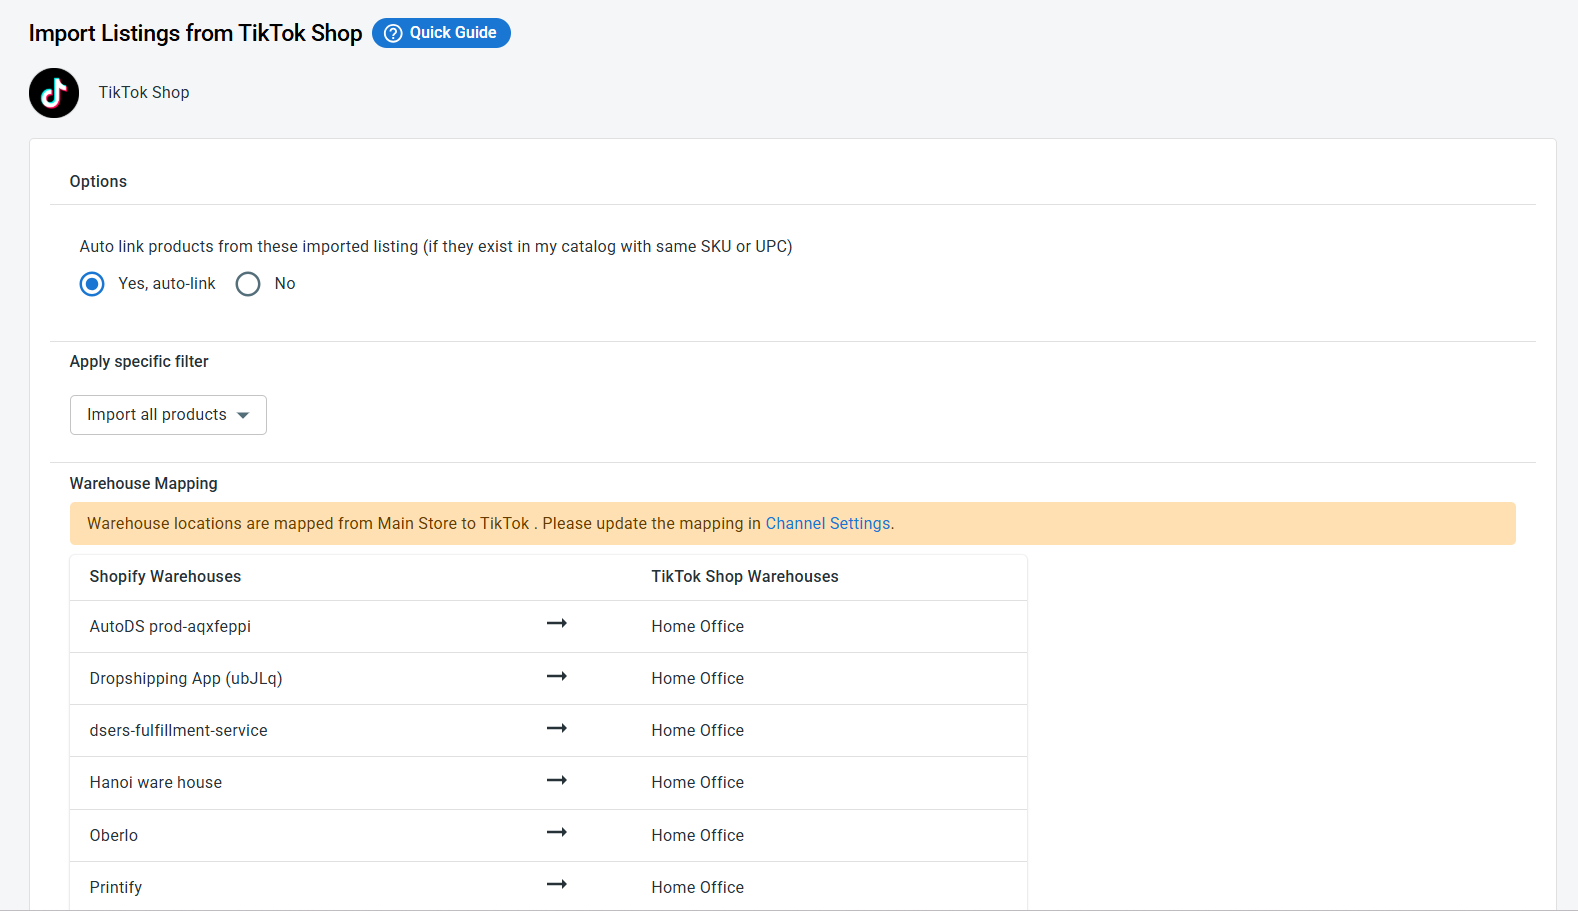Select 'AutoDS prod-aqxfeppi' warehouse text
Viewport: 1578px width, 911px height.
(x=170, y=627)
